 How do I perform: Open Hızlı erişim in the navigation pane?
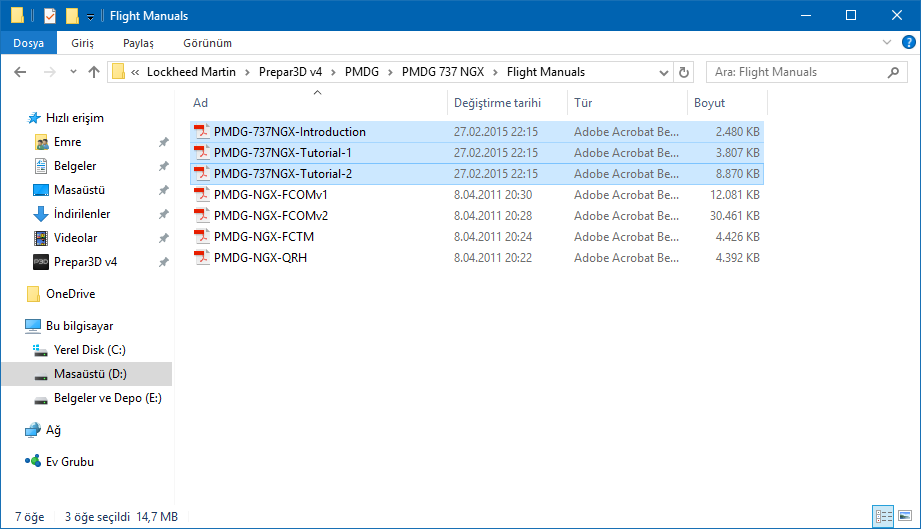[75, 118]
